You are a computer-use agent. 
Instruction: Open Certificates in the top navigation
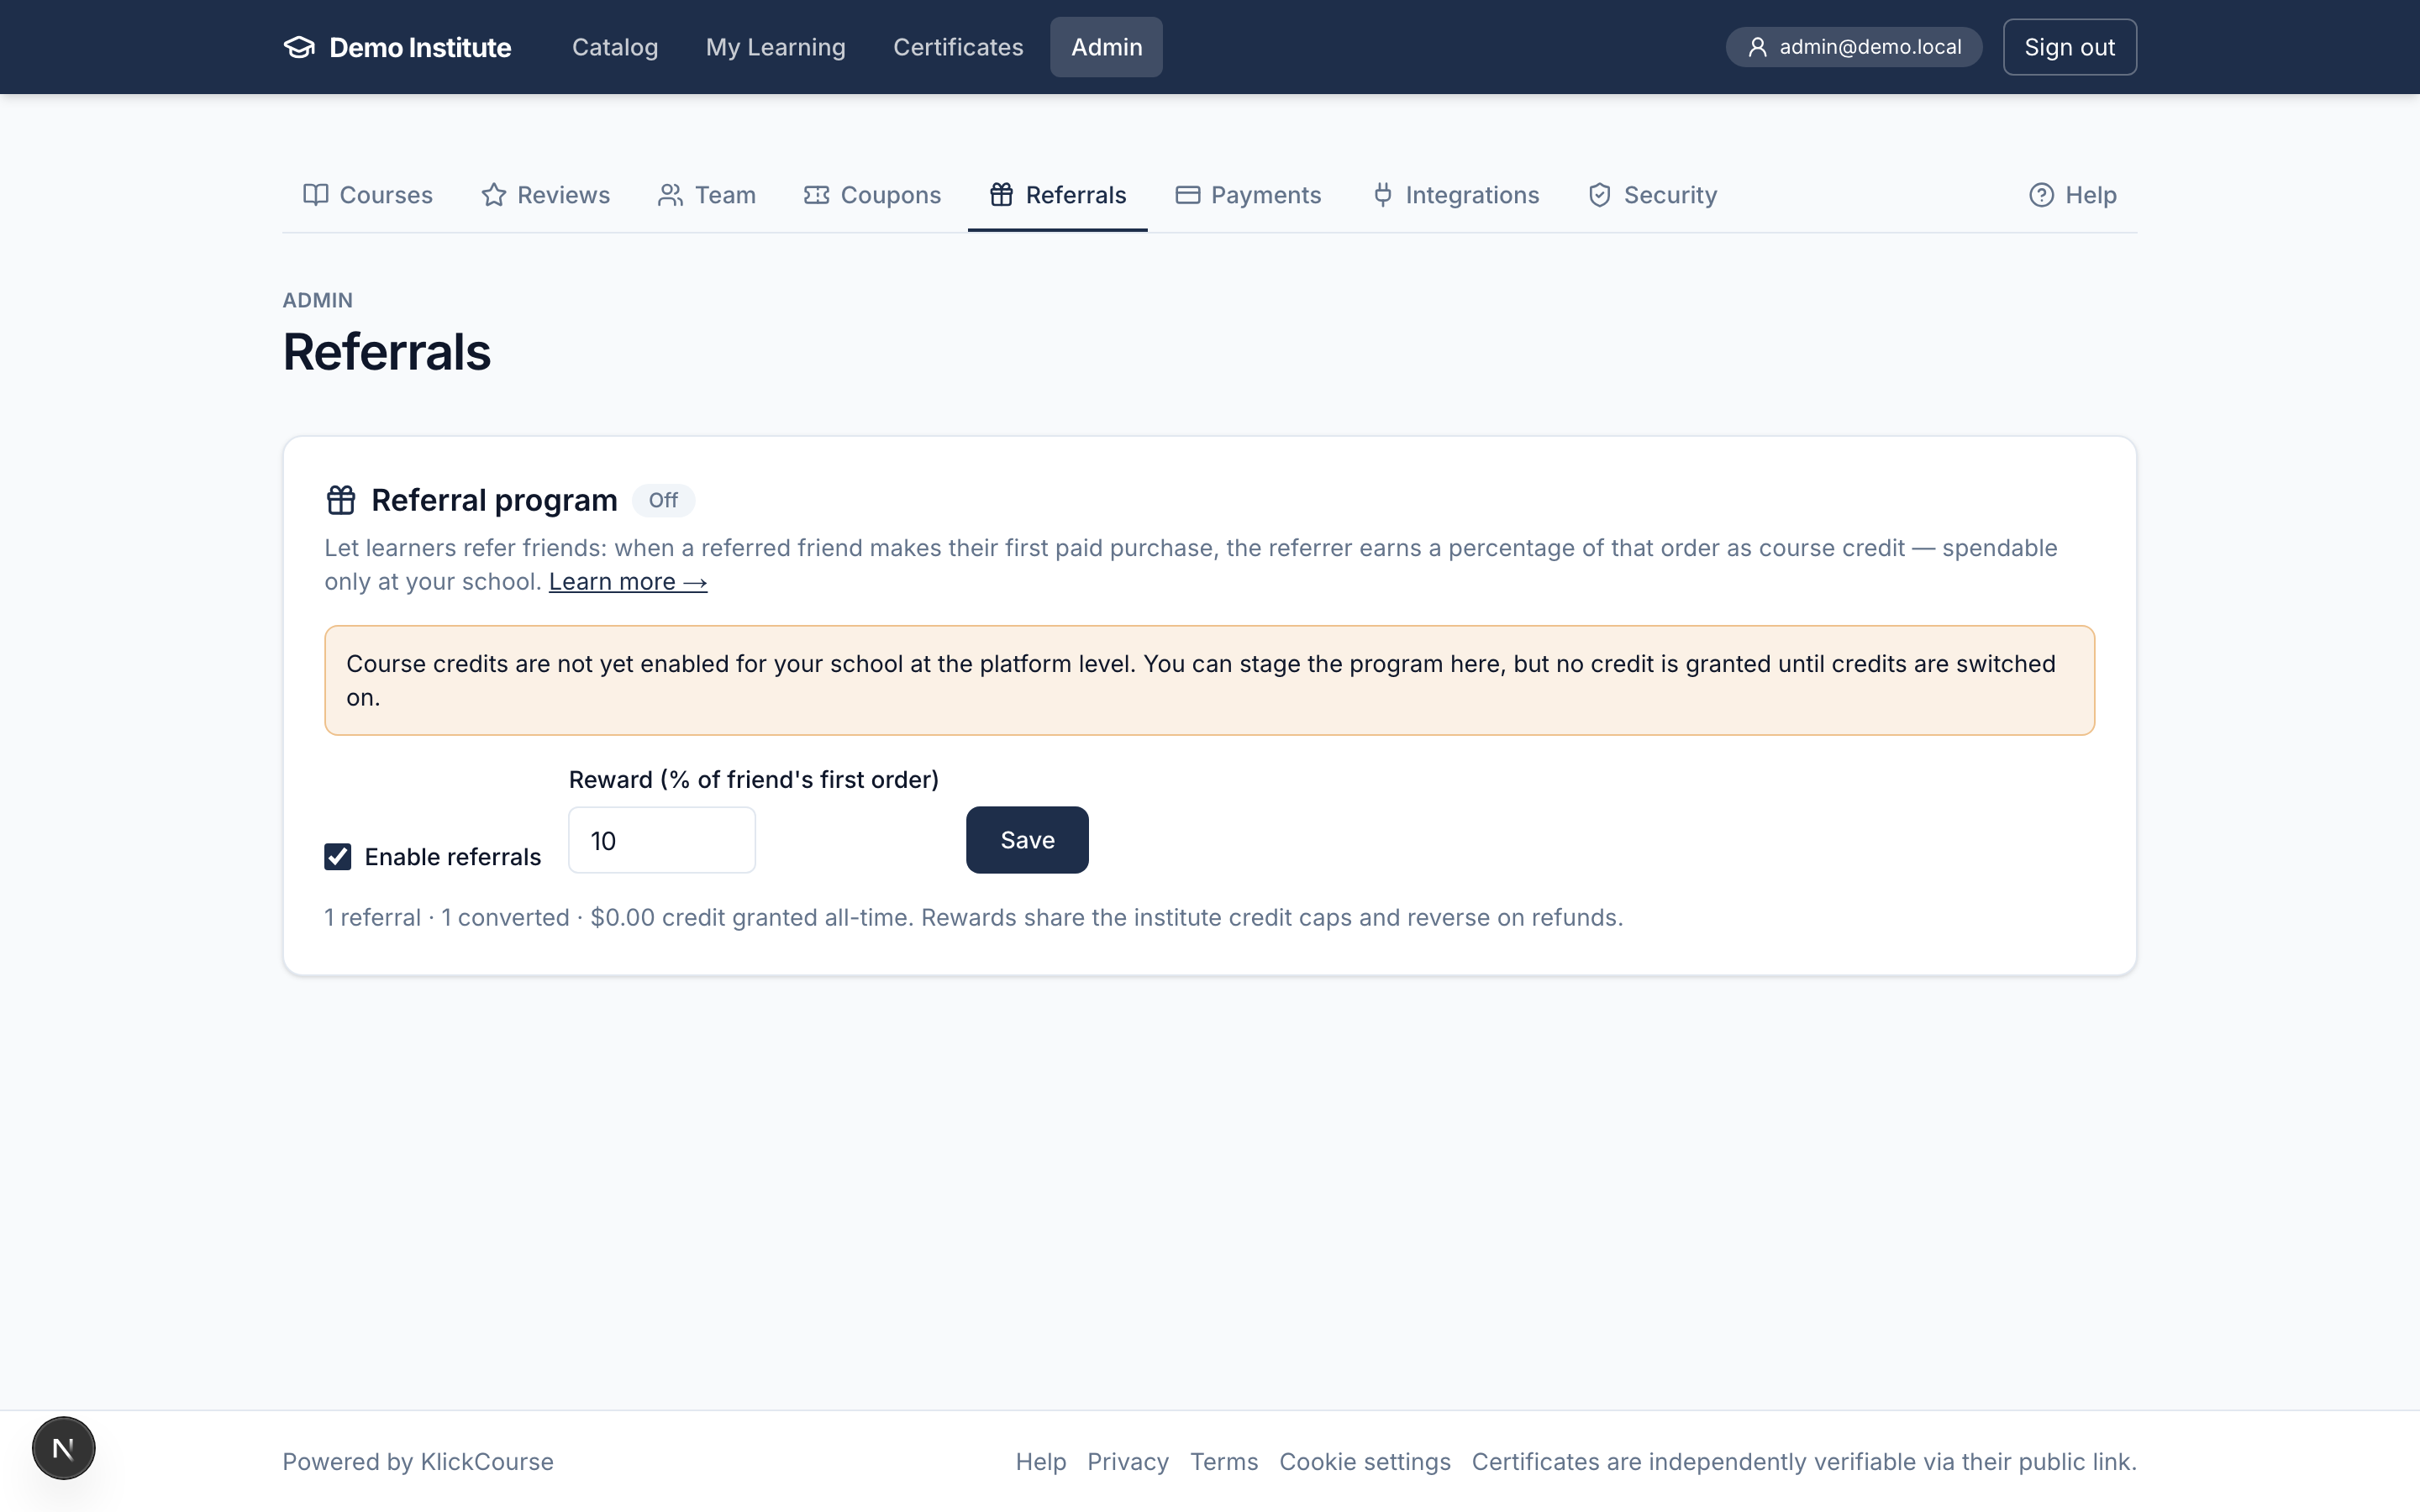pos(958,47)
